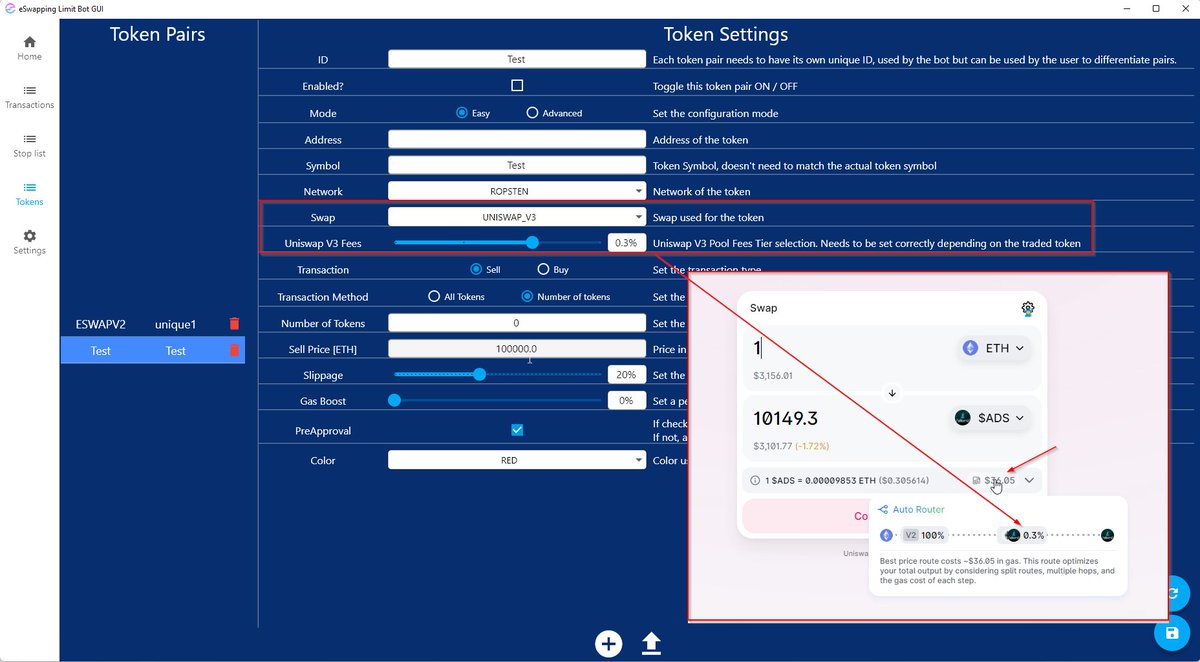Click the Gas Boost 0% value box
Screen dimensions: 1200x662
626,400
